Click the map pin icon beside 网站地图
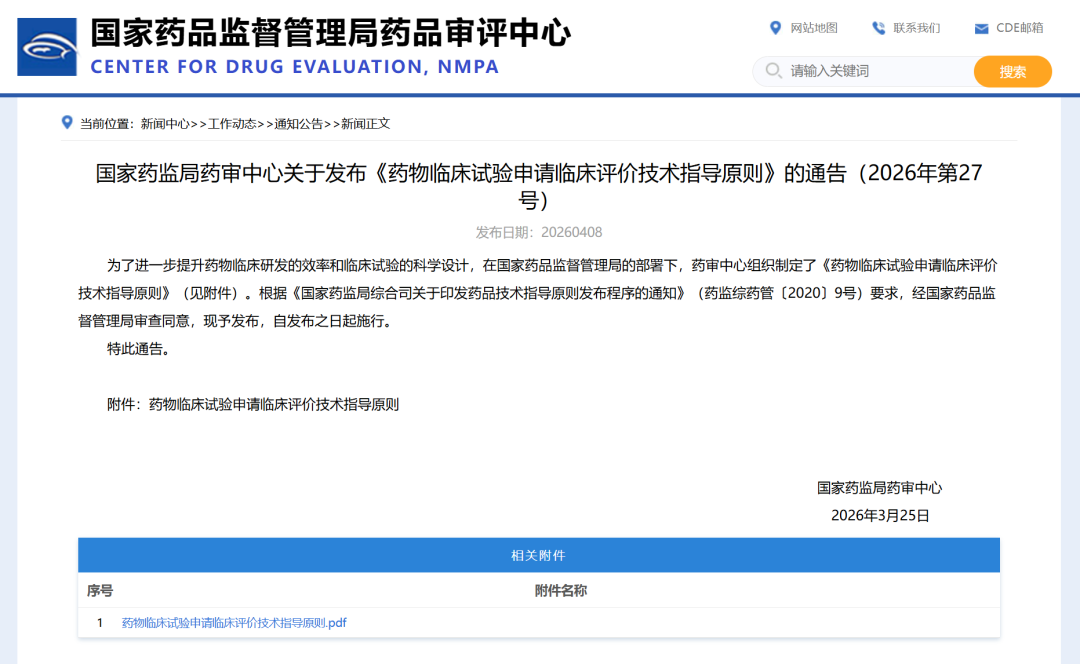 [x=775, y=28]
